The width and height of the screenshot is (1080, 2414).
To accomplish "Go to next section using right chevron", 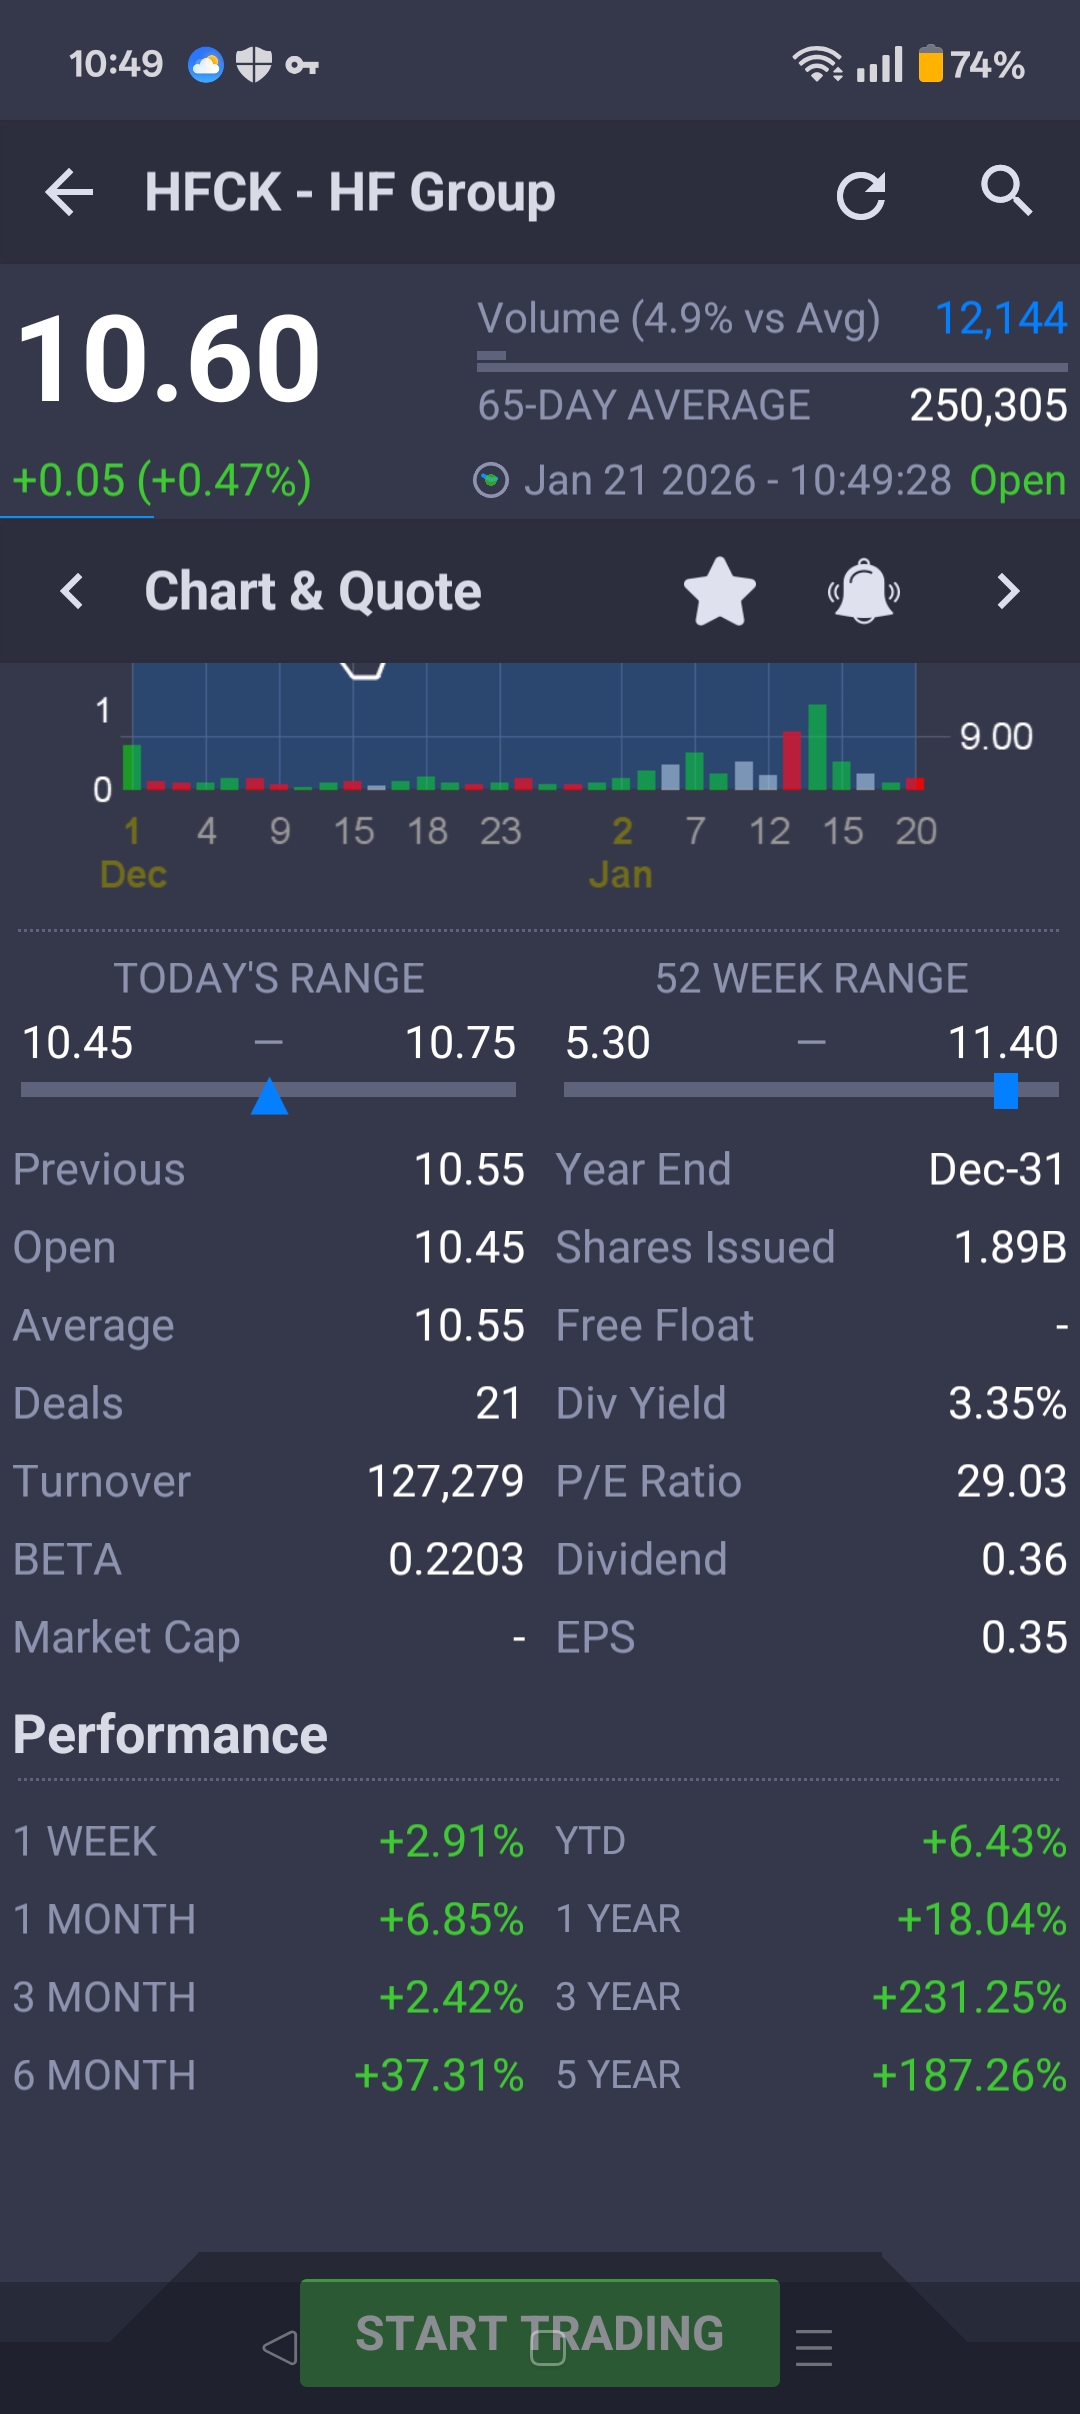I will (x=1008, y=591).
